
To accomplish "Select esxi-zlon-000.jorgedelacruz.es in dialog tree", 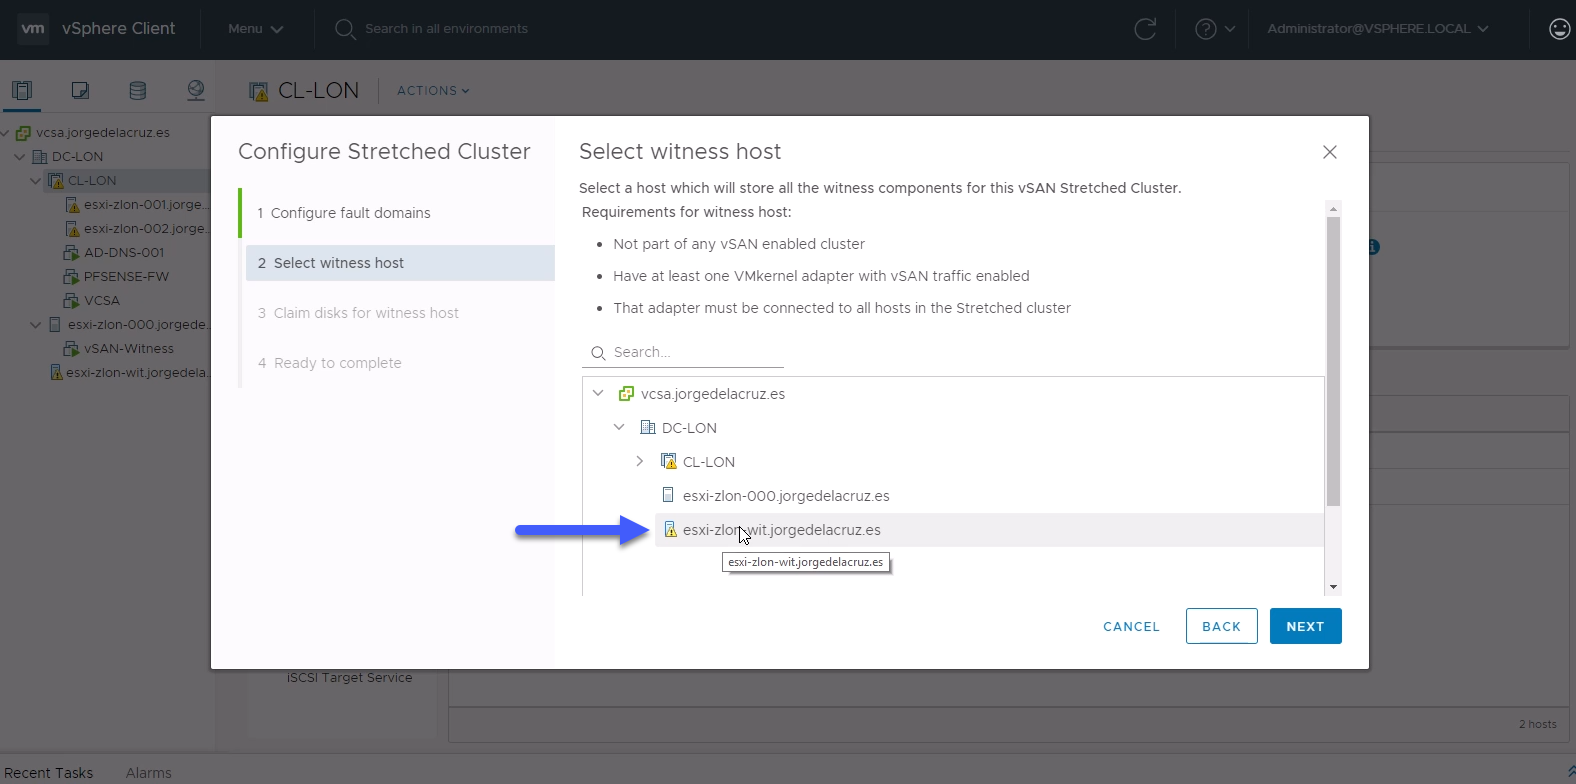I will [x=786, y=496].
